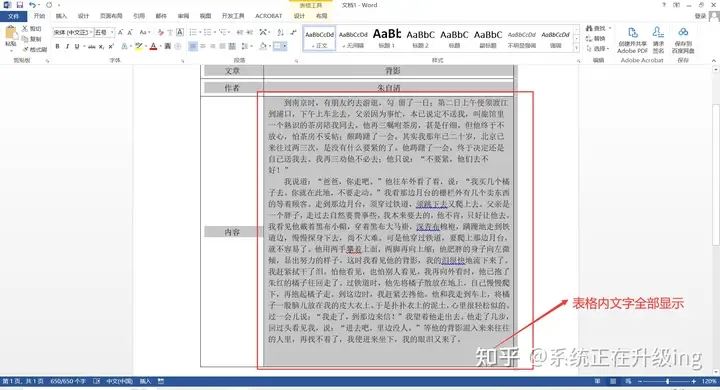Switch to the Developer (开发工具) tab
The width and height of the screenshot is (720, 390).
(233, 16)
